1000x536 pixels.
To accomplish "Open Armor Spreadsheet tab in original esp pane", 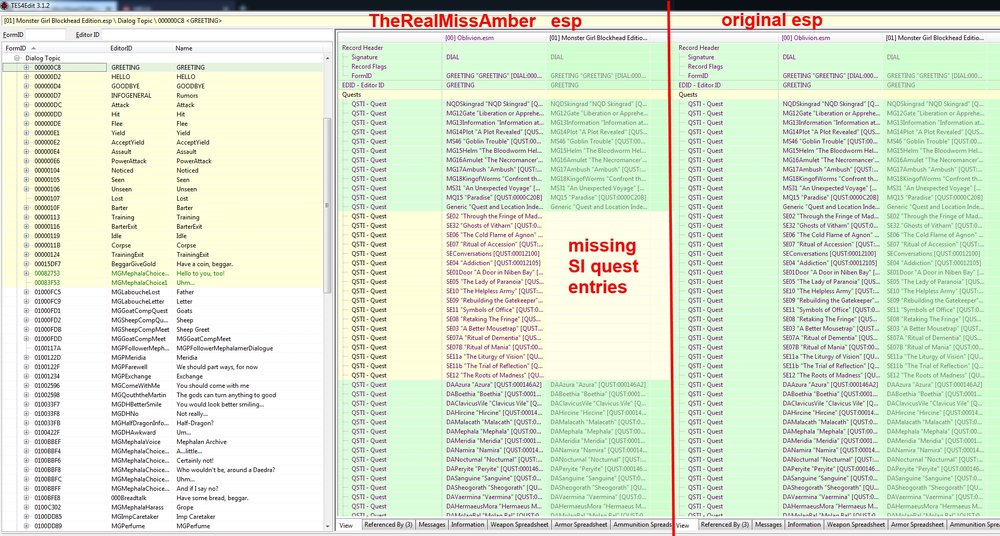I will pos(917,525).
